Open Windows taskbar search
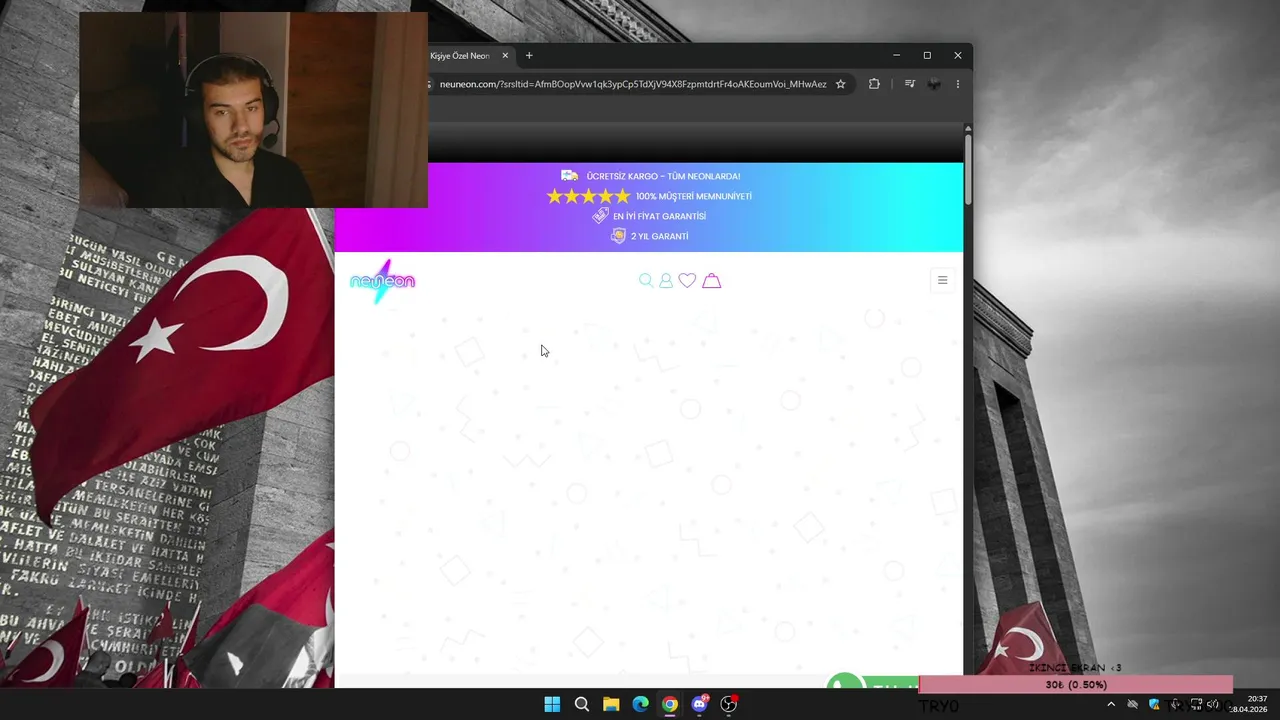This screenshot has height=720, width=1280. pyautogui.click(x=581, y=704)
